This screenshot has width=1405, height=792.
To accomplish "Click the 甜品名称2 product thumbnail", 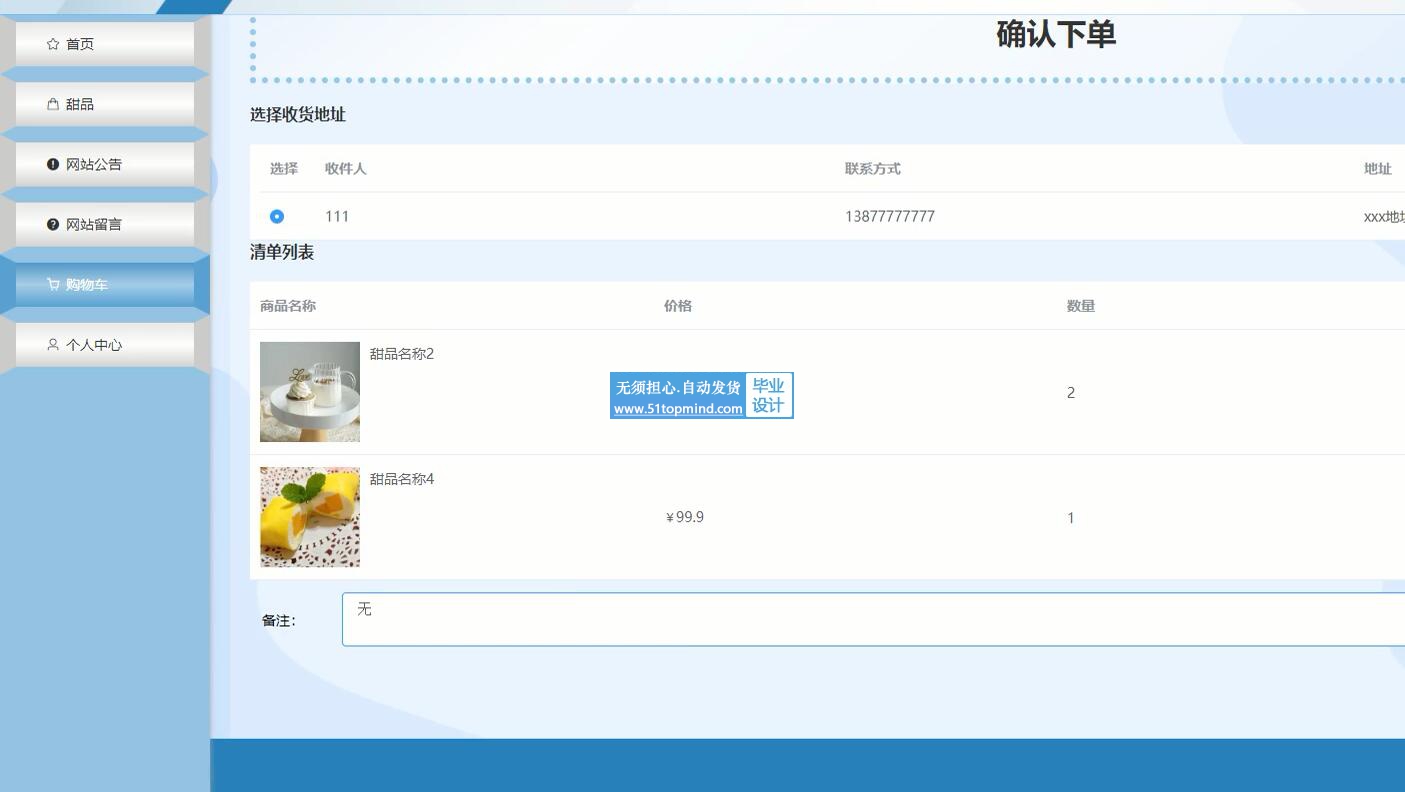I will click(x=310, y=392).
